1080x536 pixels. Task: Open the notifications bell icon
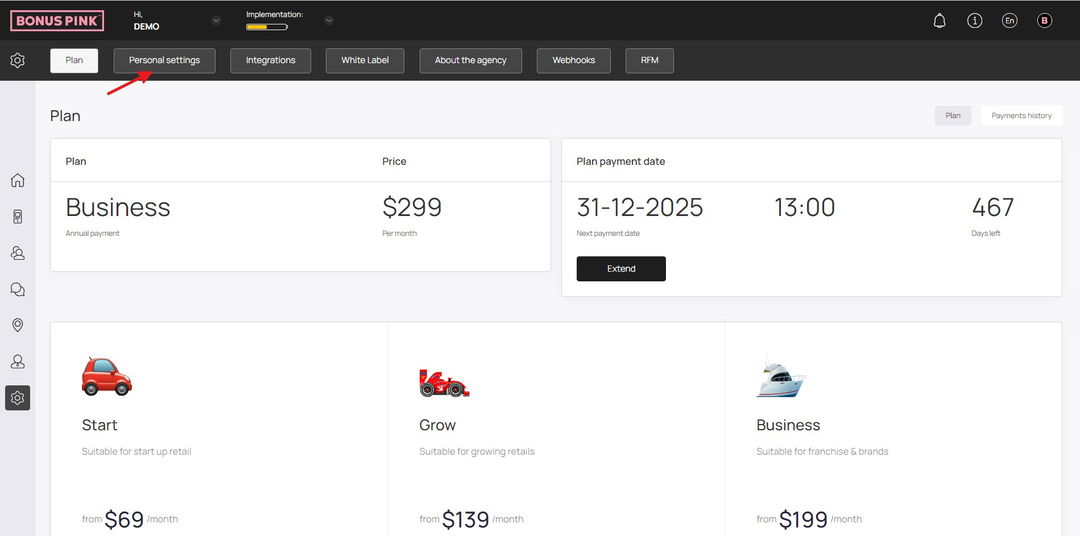coord(939,21)
